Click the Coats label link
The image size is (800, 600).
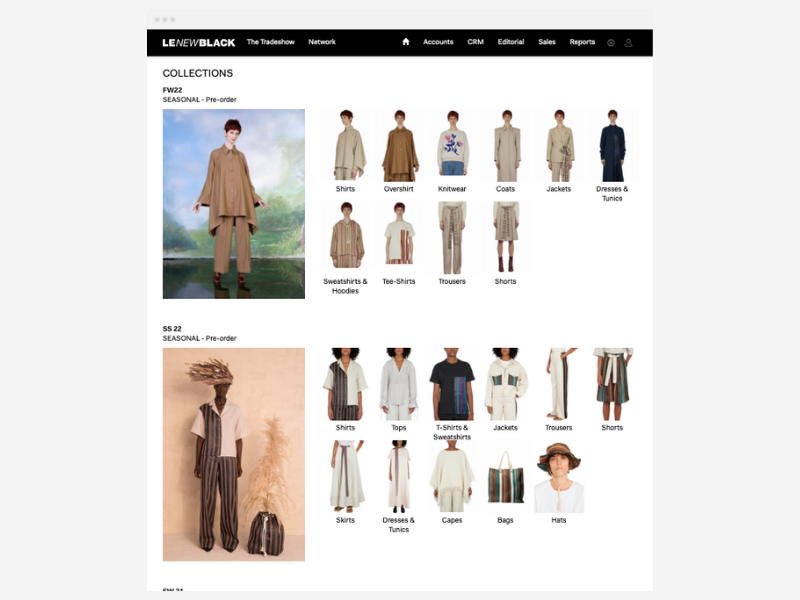[505, 189]
